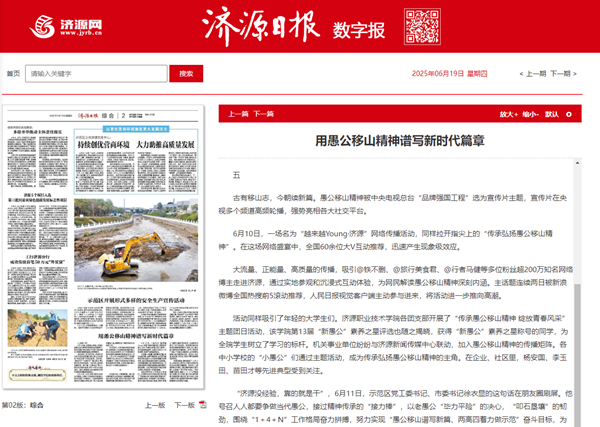This screenshot has height=427, width=600.
Task: Enlarge article text with 放大+
Action: click(509, 114)
